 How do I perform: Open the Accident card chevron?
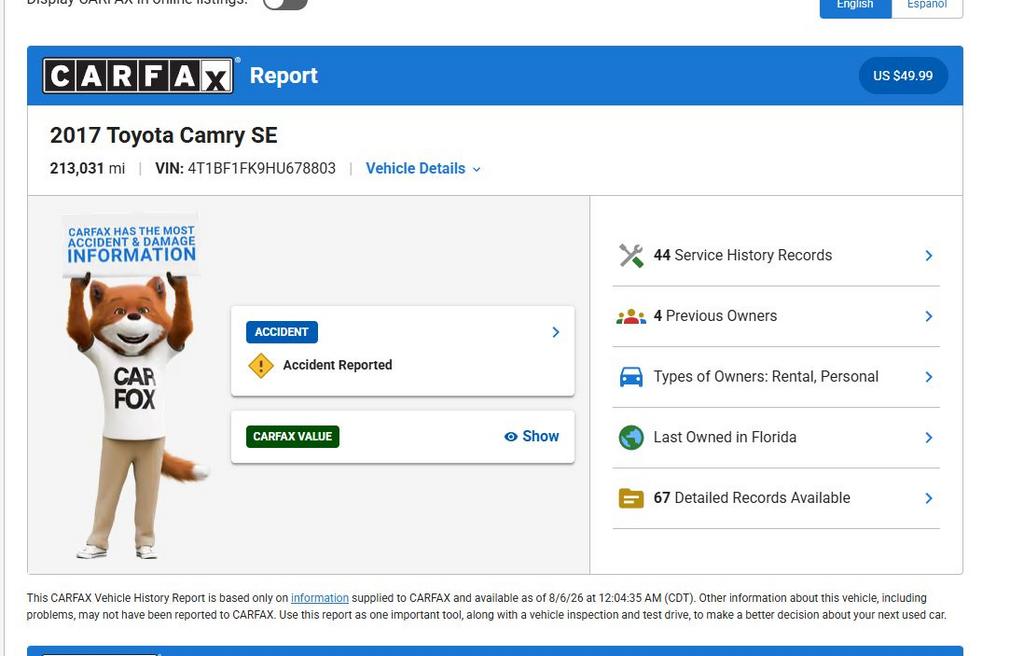coord(556,332)
